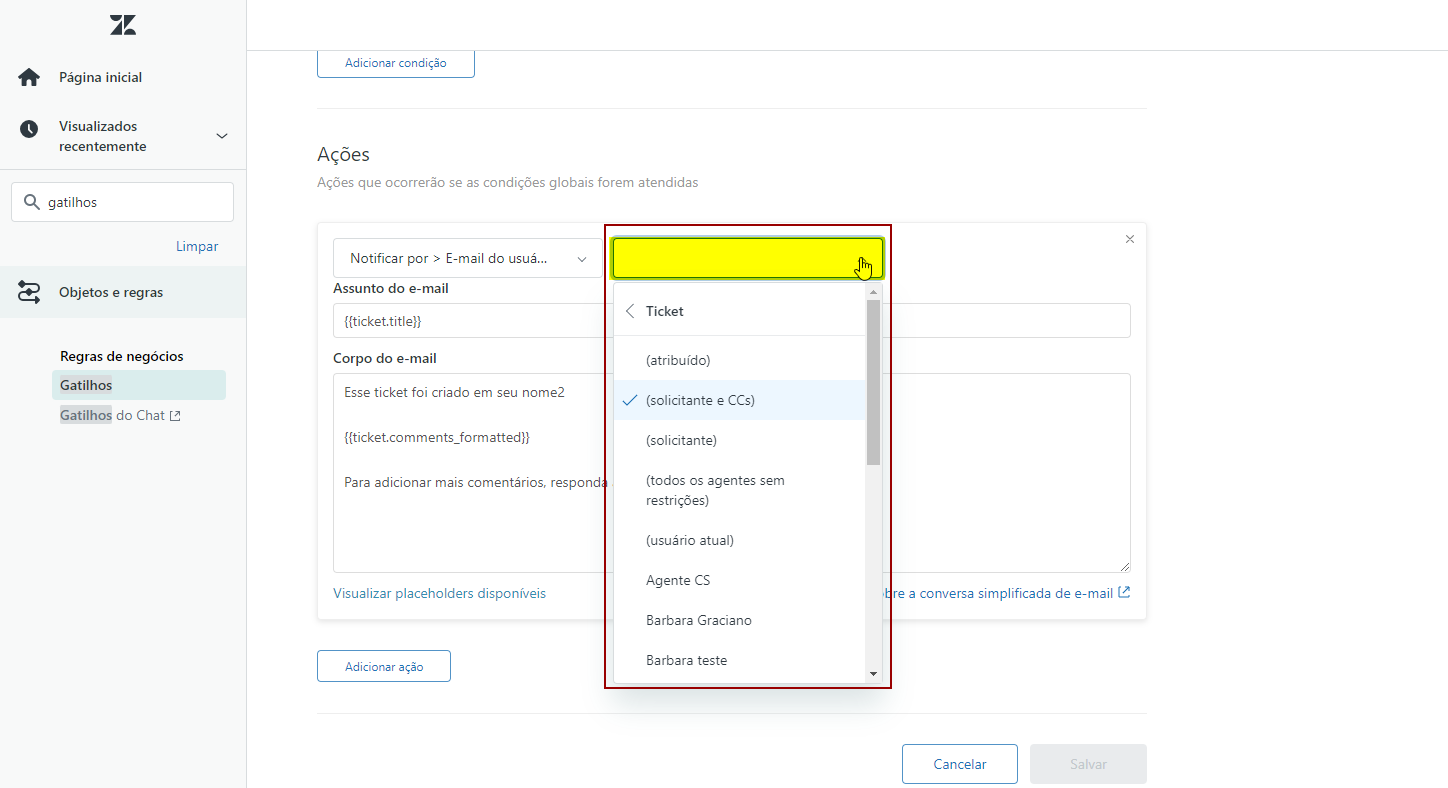
Task: Click the external link icon next to Gatilhos do Chat
Action: (x=176, y=416)
